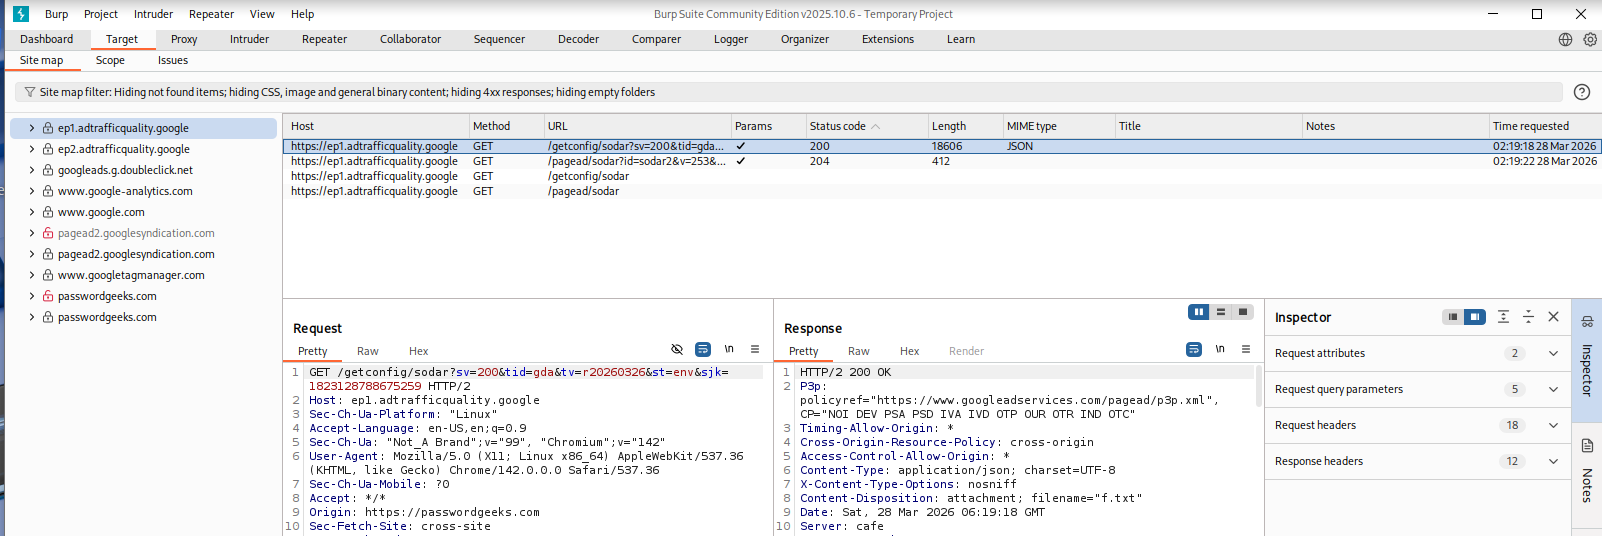1602x536 pixels.
Task: Select Inspector right-hand layout icon
Action: click(1475, 317)
